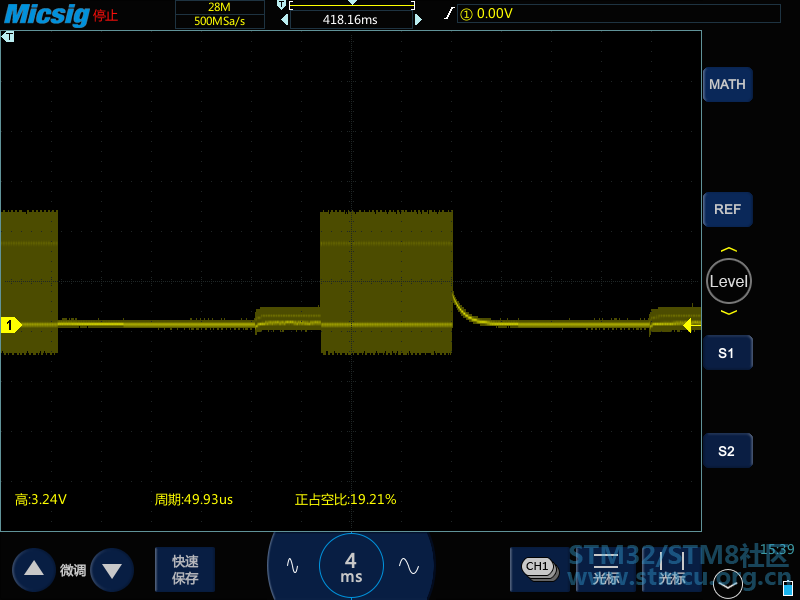Tap the Micsig logo

[46, 15]
